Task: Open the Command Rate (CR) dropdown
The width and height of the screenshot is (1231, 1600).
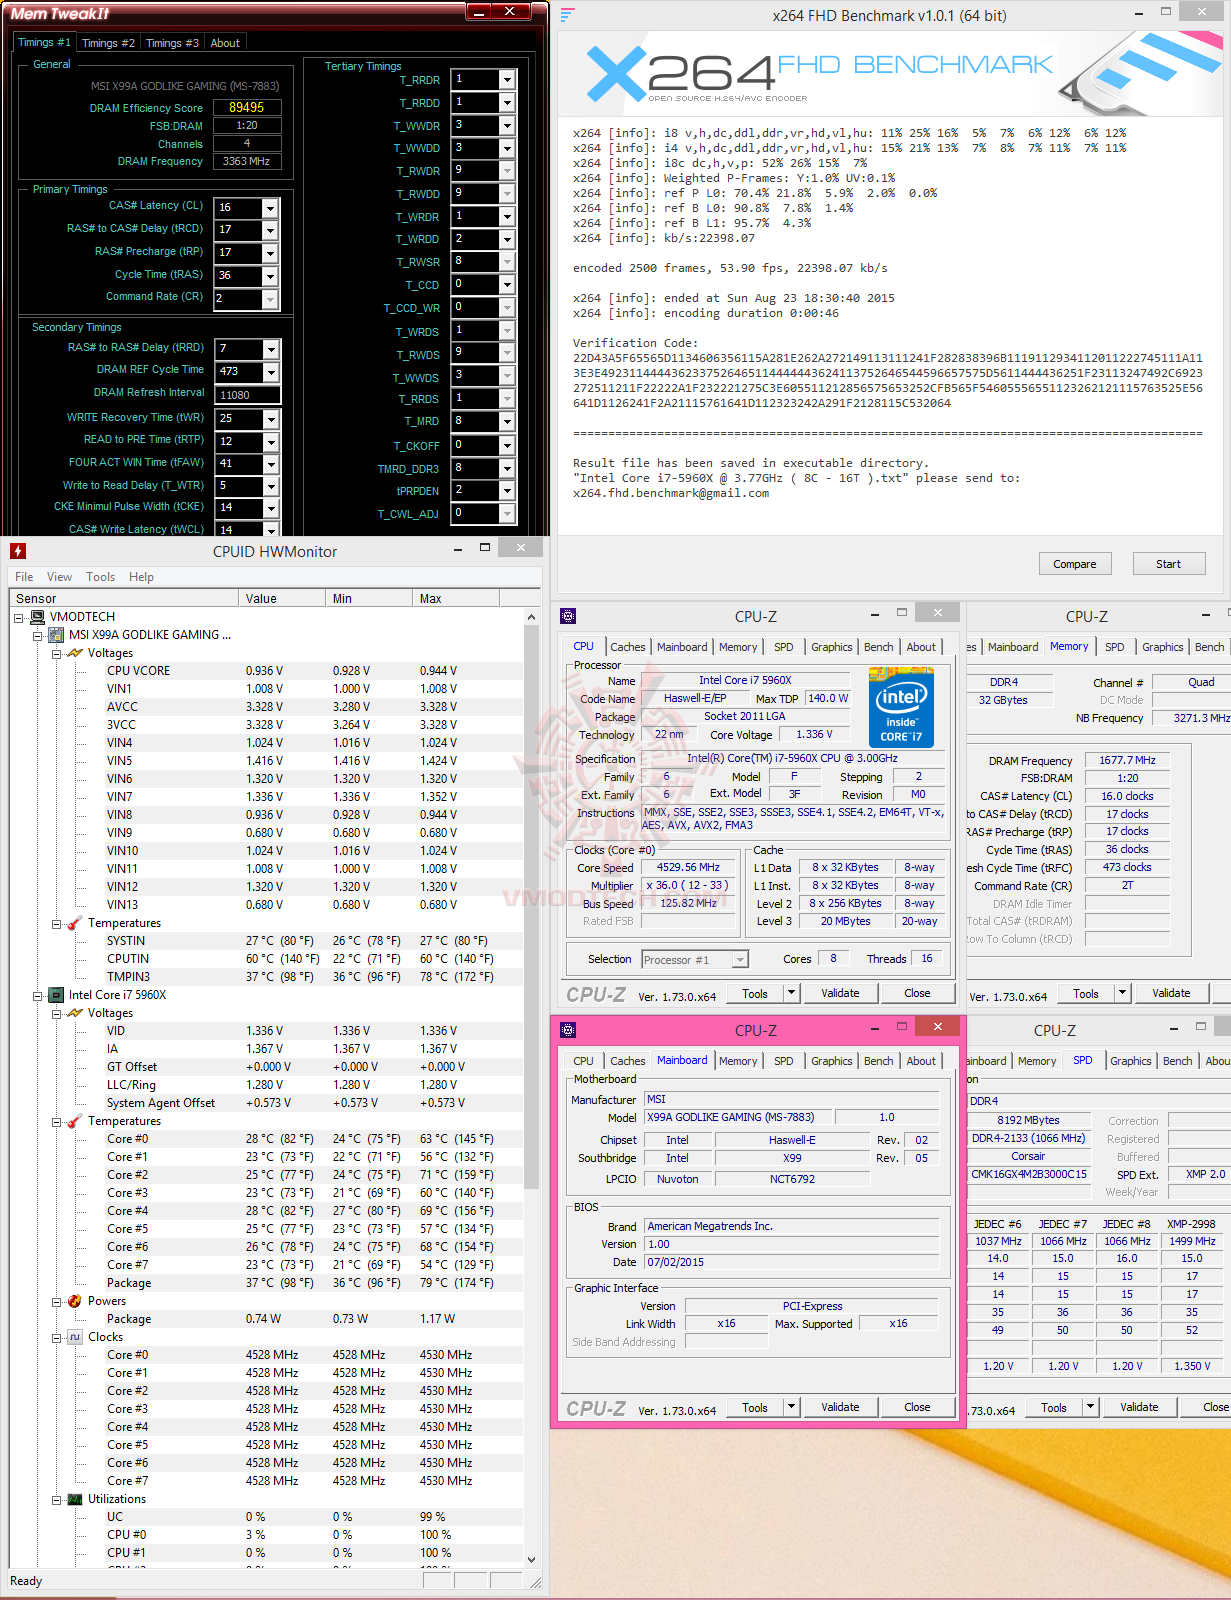Action: pyautogui.click(x=270, y=299)
